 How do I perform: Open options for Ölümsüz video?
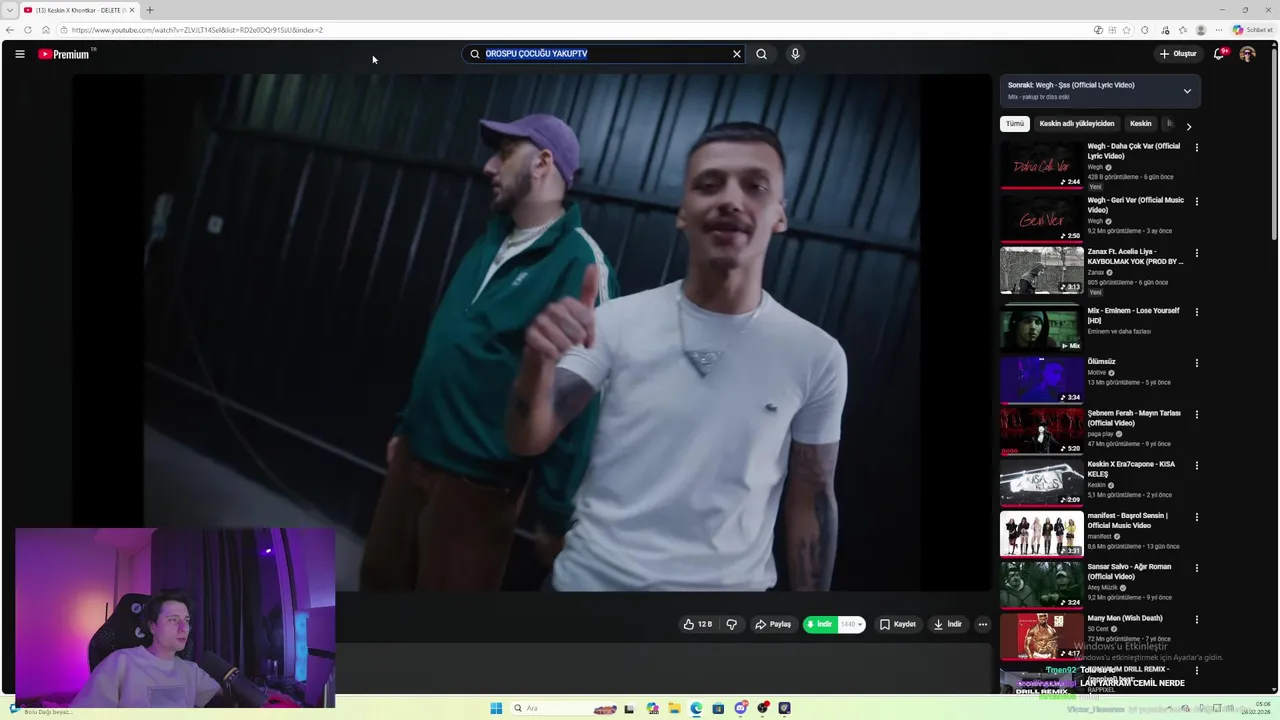coord(1197,363)
